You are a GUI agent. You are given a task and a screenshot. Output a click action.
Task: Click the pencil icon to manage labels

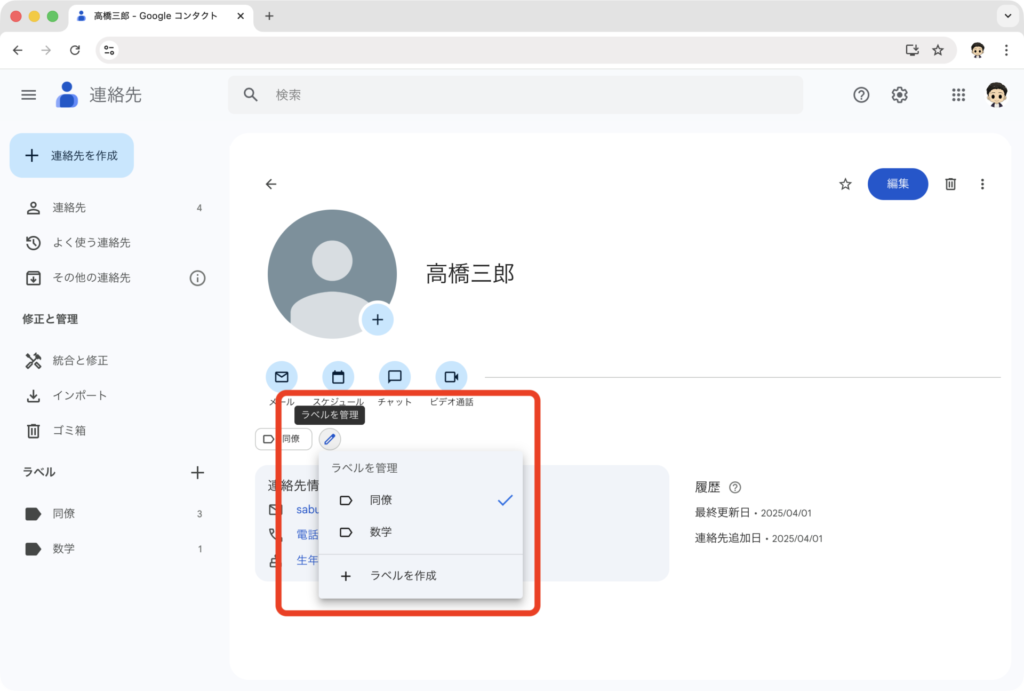pos(330,439)
